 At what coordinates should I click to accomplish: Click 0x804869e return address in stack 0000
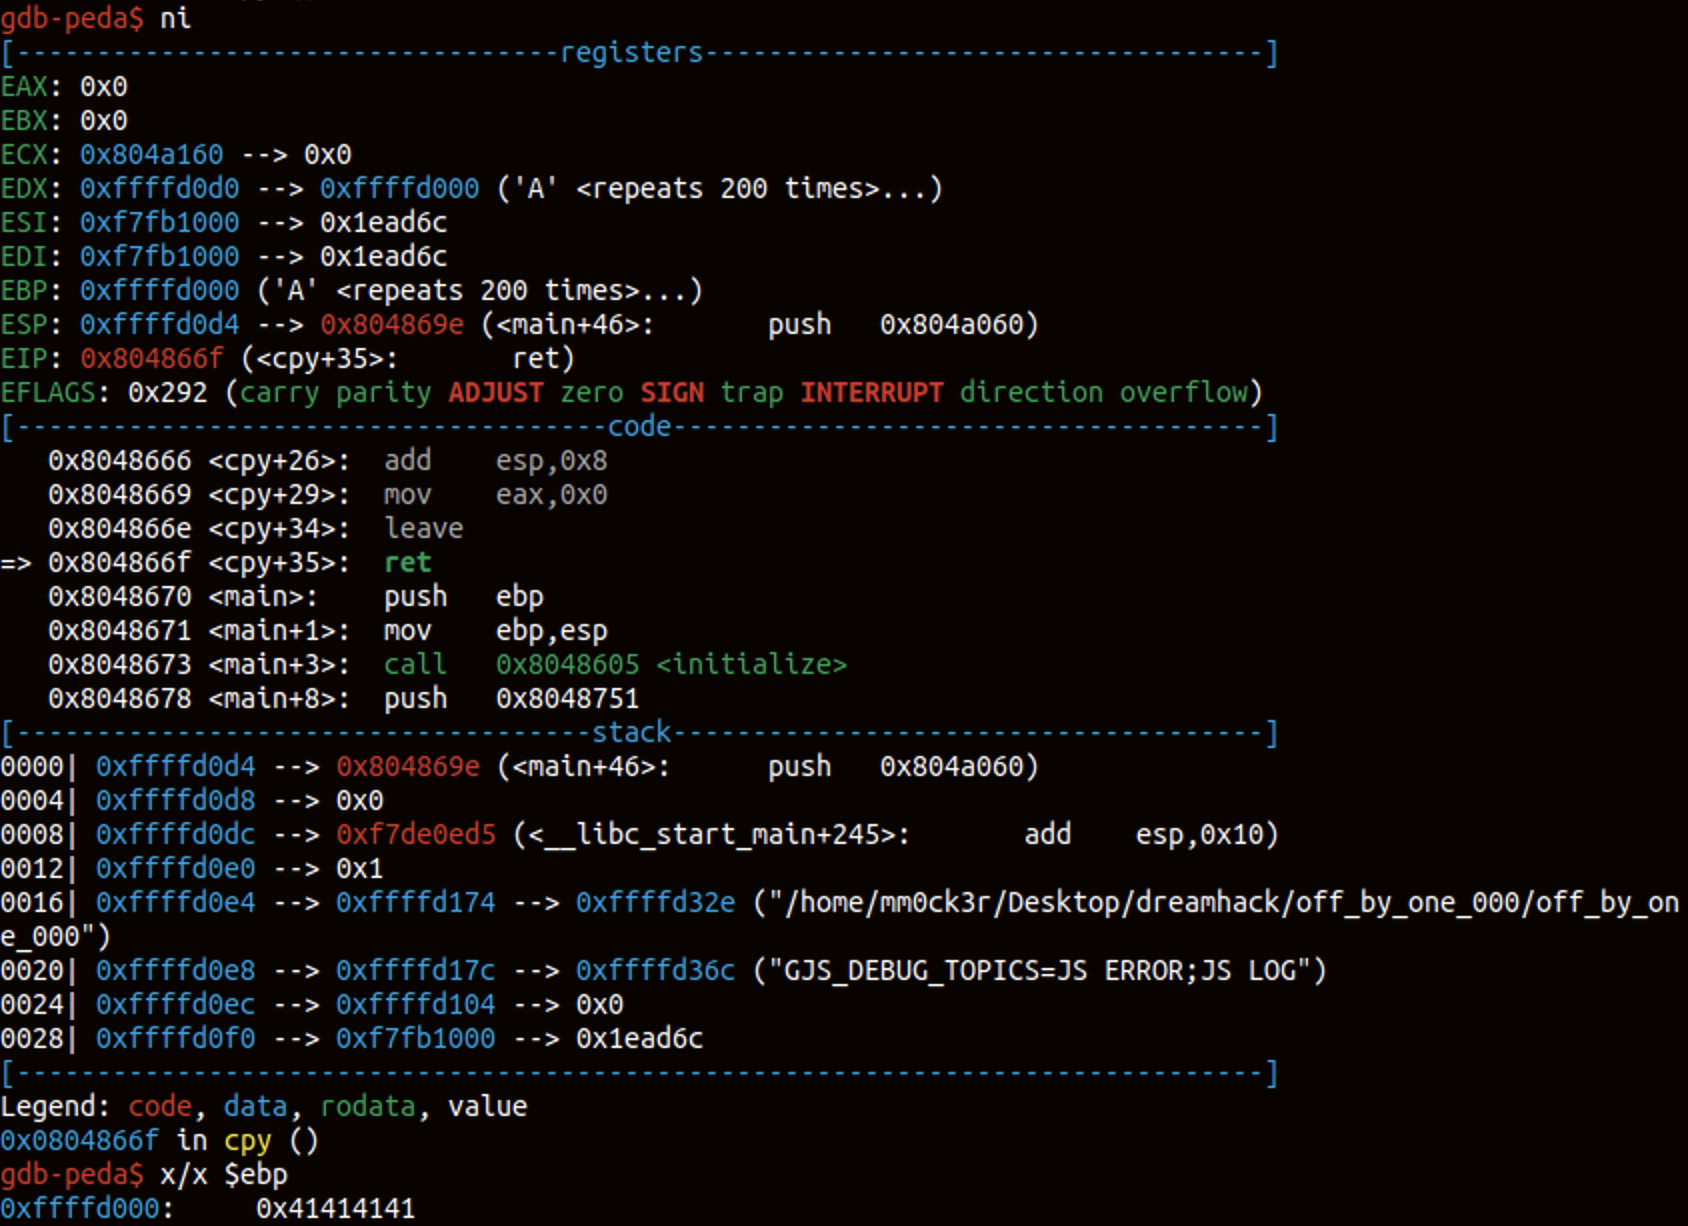point(408,767)
